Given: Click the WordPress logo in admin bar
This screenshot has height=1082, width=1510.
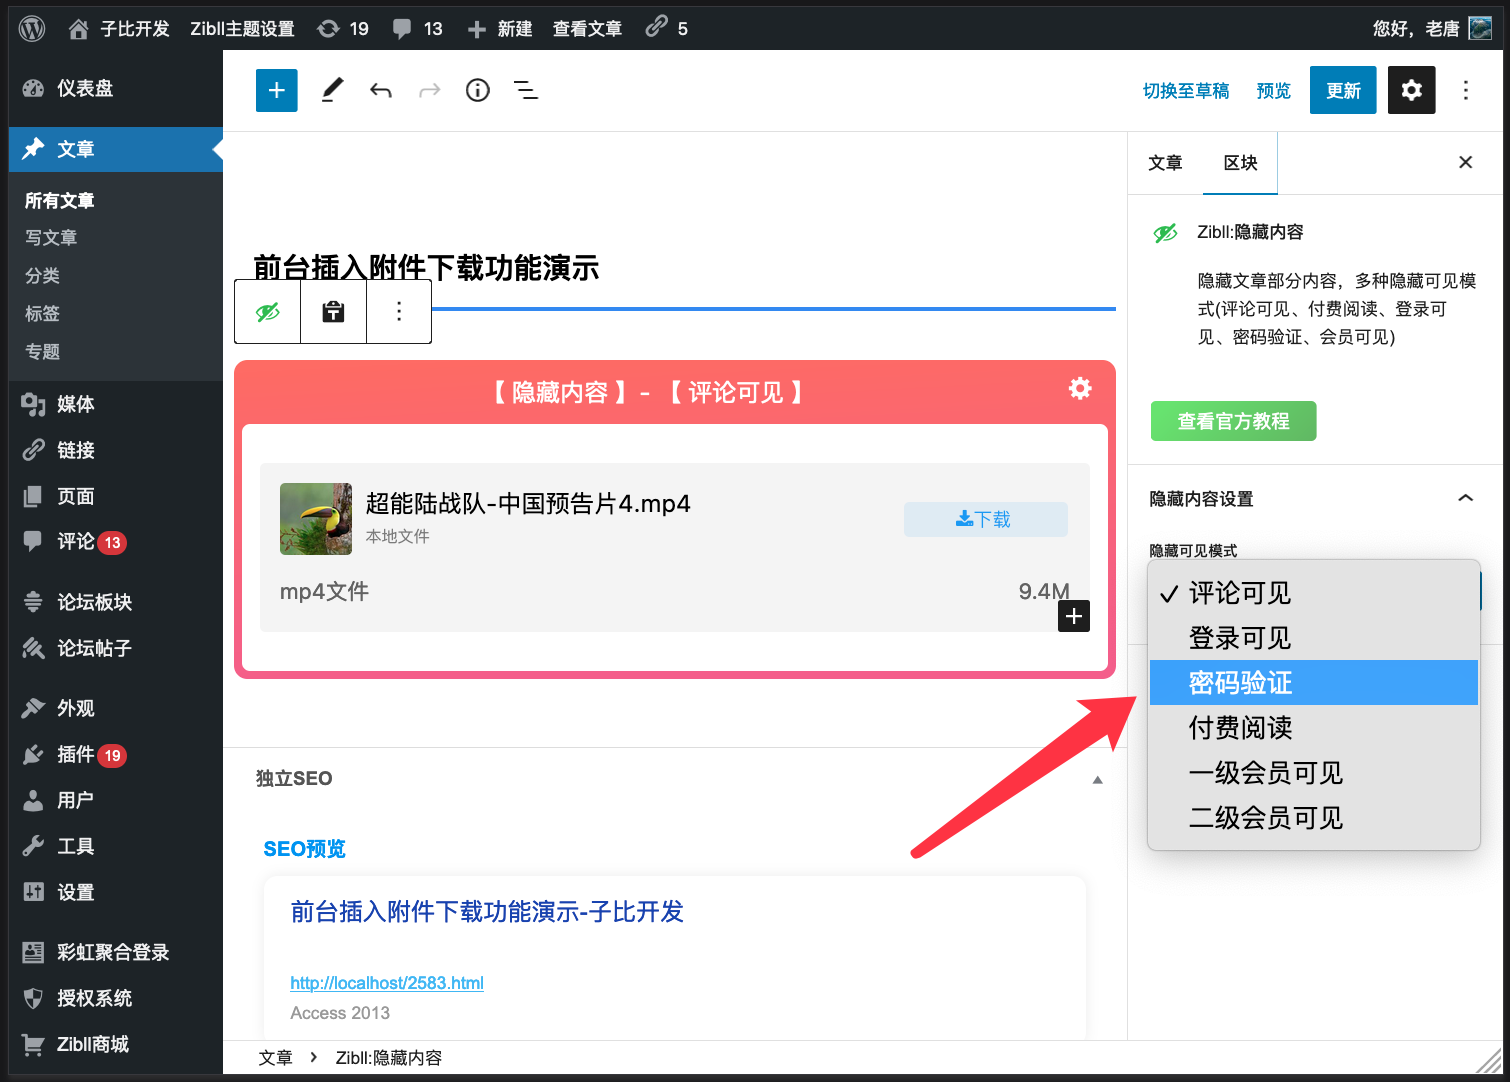Looking at the screenshot, I should (31, 28).
